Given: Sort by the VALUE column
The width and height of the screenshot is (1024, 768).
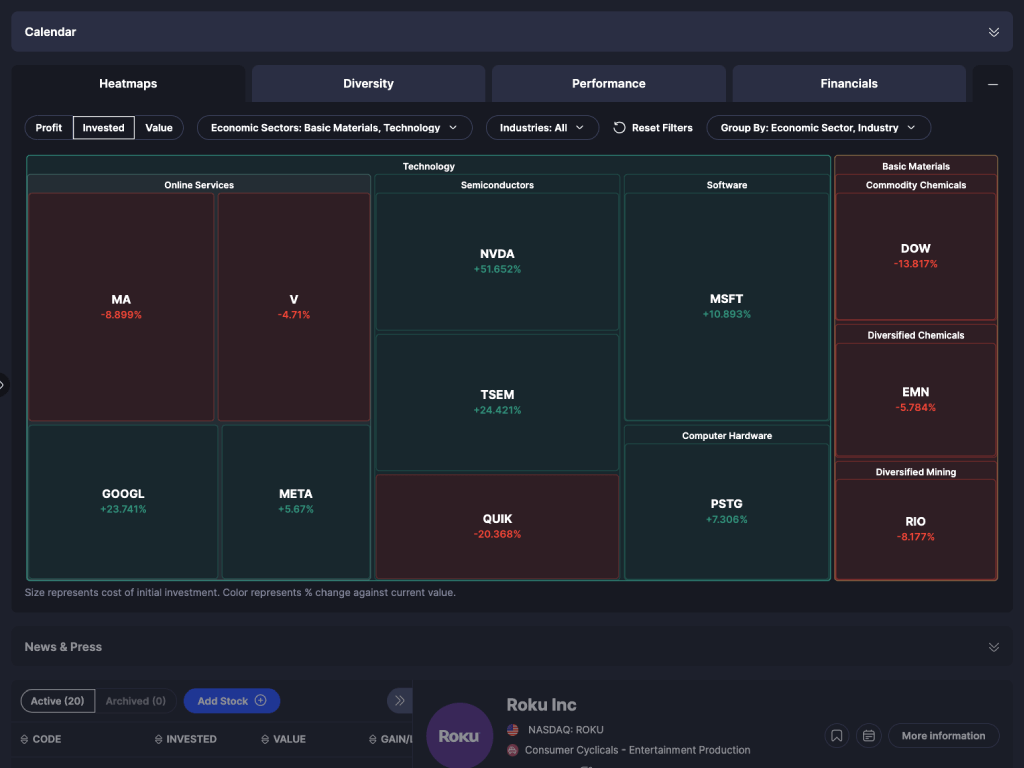Looking at the screenshot, I should point(283,739).
